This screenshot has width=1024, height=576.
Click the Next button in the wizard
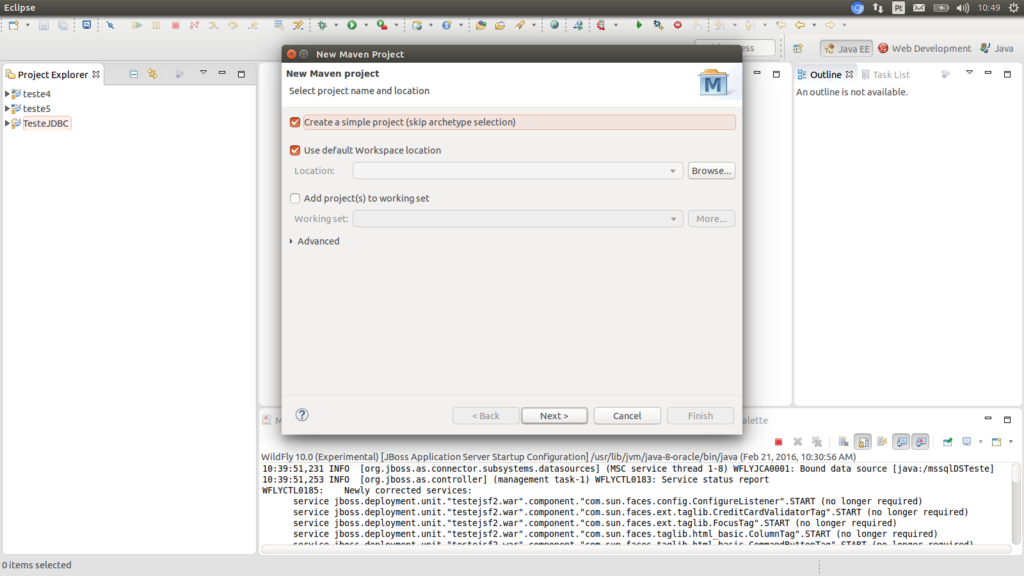[x=555, y=415]
